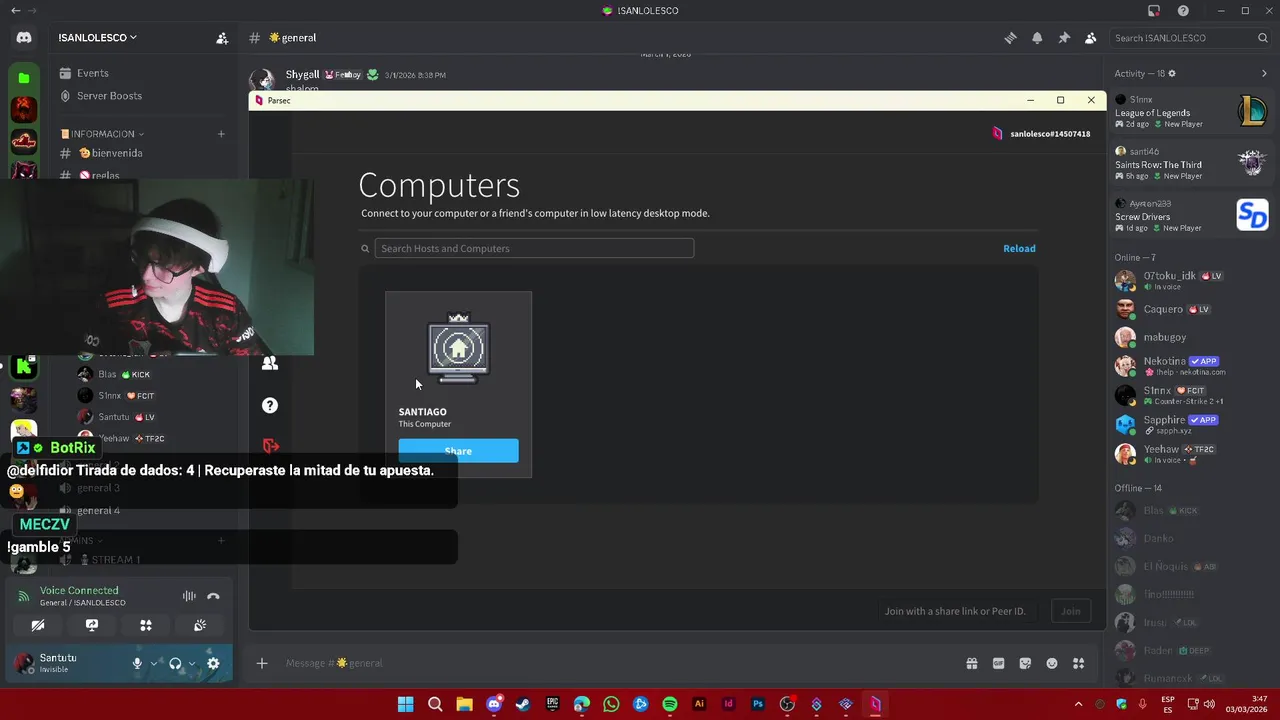Open pinned messages pin icon
This screenshot has height=720, width=1280.
click(1064, 38)
